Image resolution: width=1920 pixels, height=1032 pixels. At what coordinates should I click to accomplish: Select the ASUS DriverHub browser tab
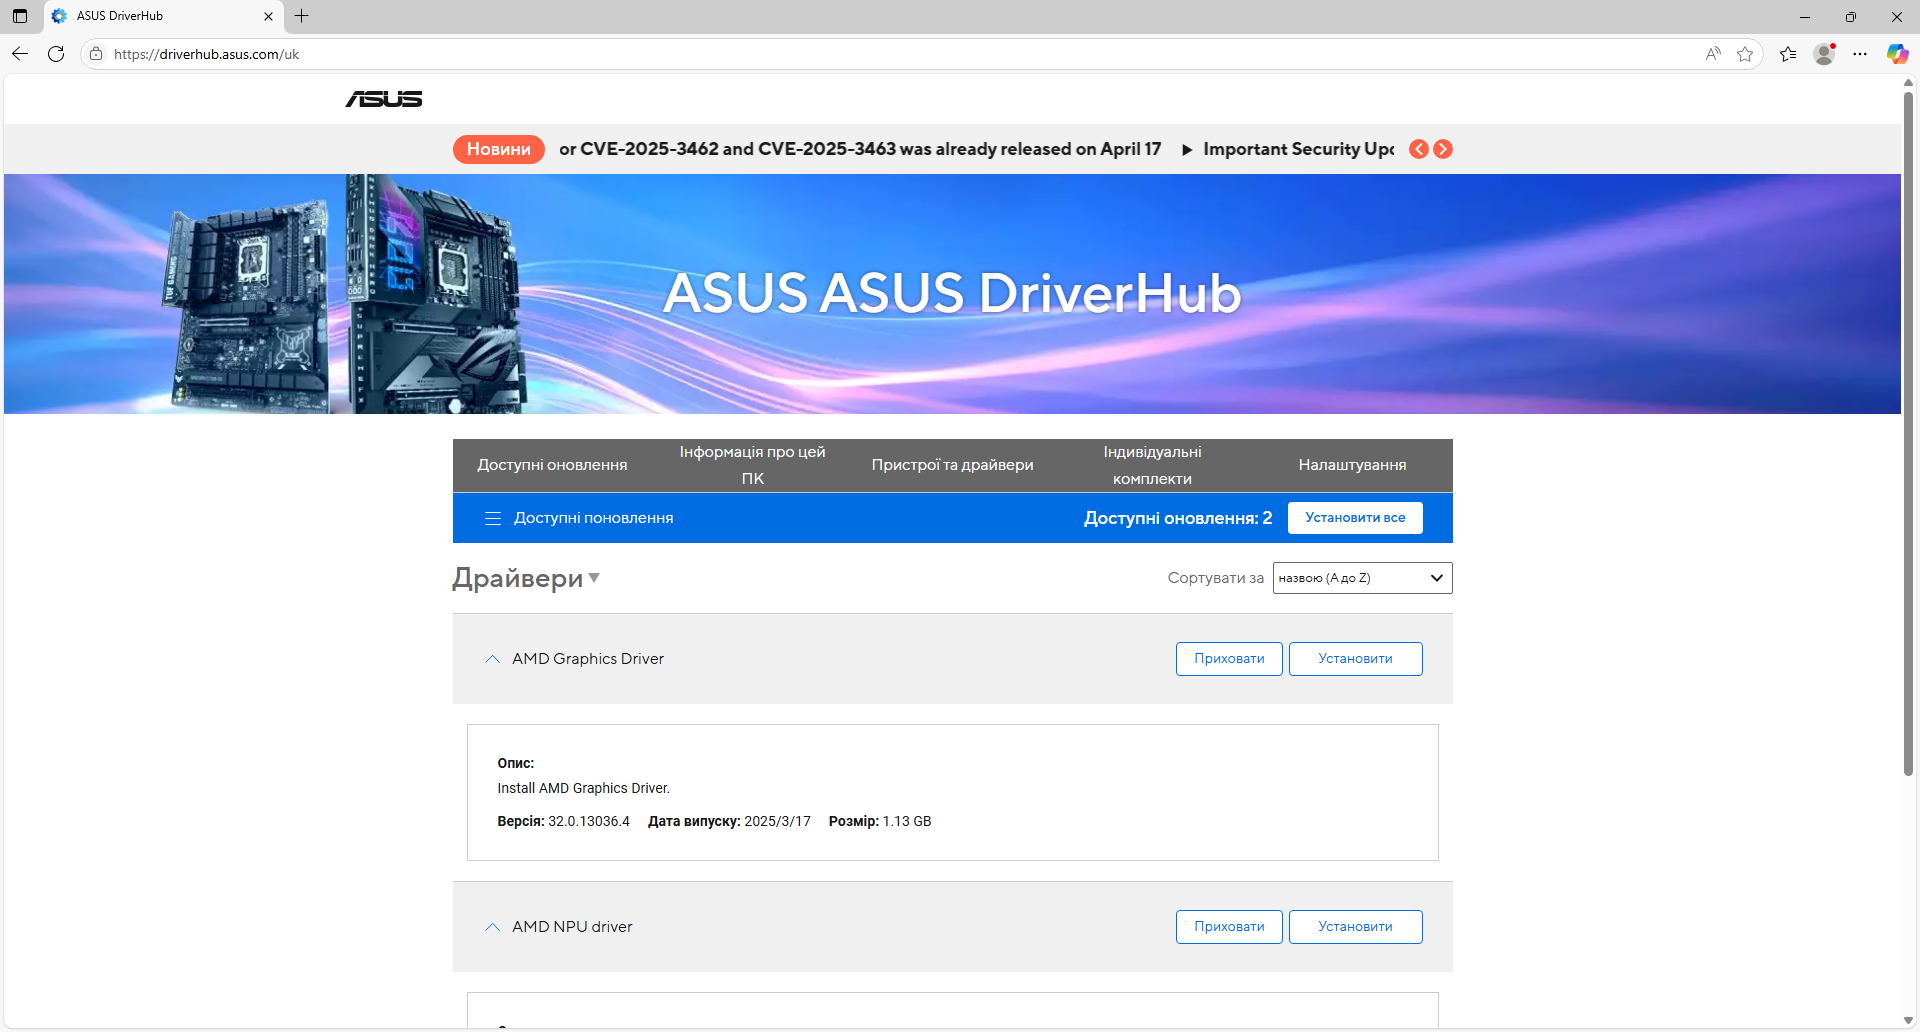pos(163,16)
